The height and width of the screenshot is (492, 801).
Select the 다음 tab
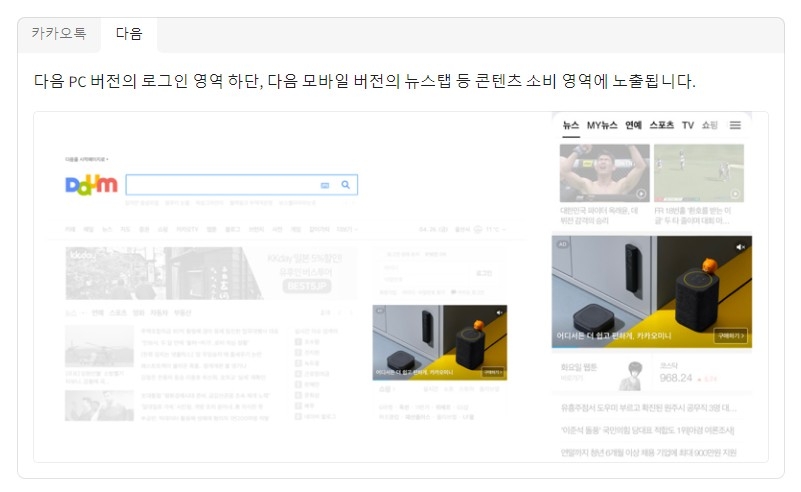pyautogui.click(x=129, y=34)
